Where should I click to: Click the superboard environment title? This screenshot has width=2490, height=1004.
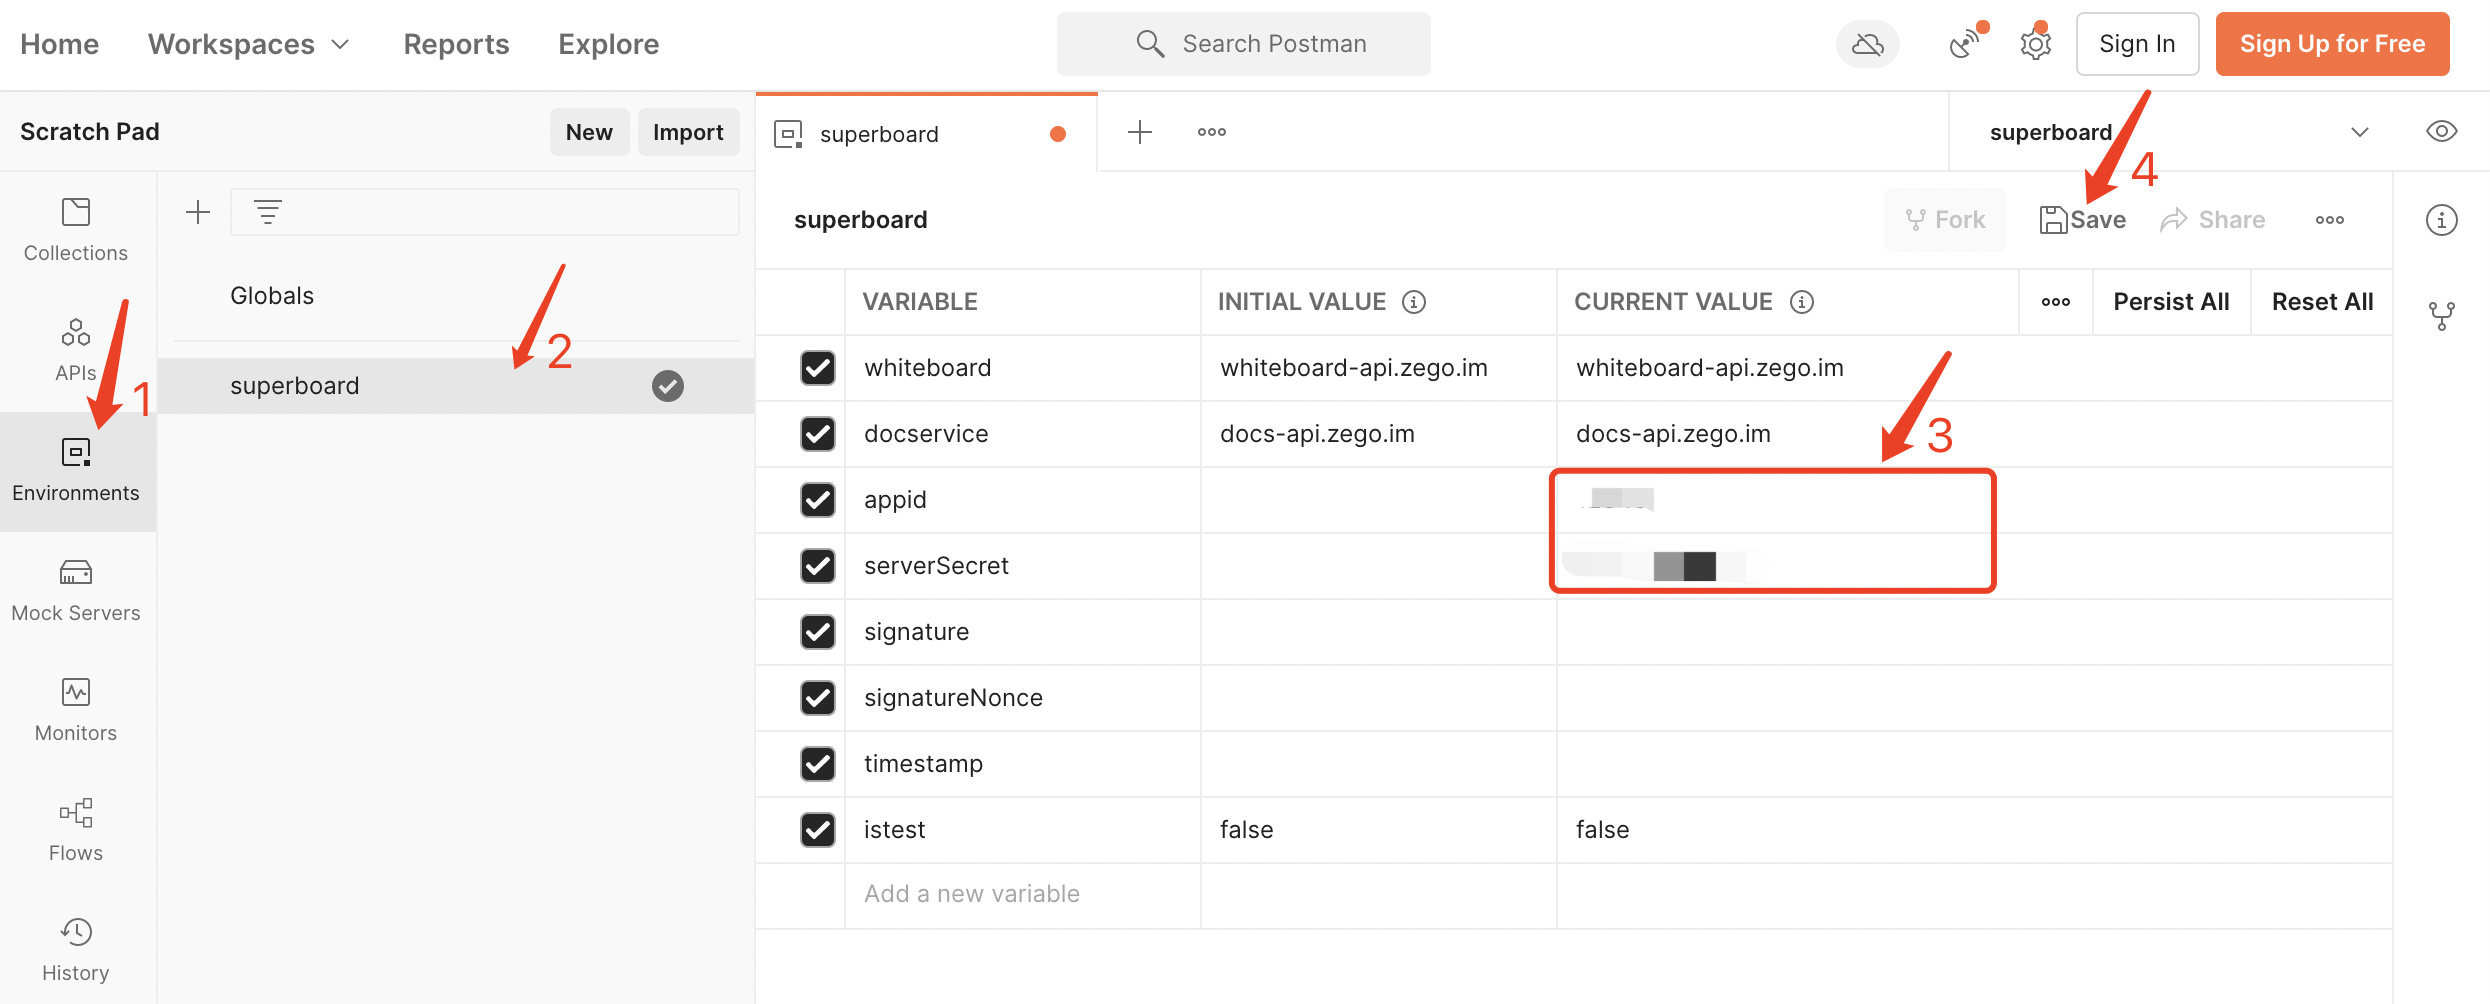point(860,220)
